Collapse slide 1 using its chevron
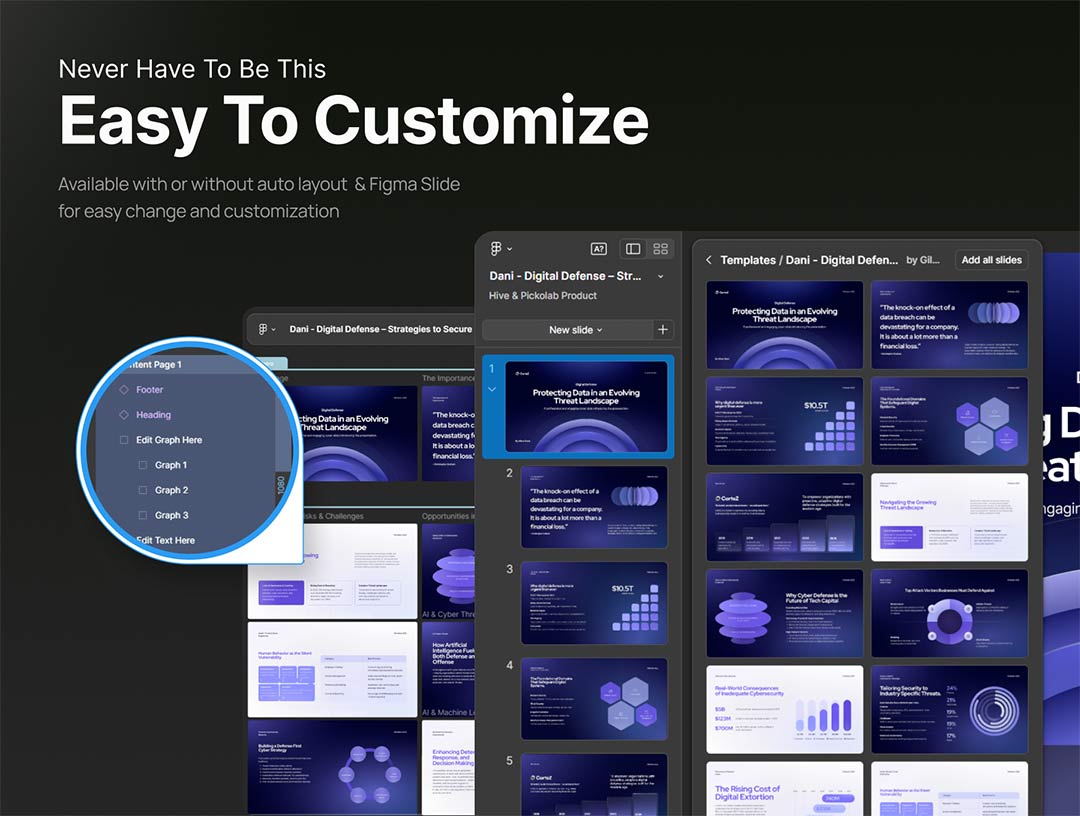Viewport: 1080px width, 816px height. coord(491,389)
